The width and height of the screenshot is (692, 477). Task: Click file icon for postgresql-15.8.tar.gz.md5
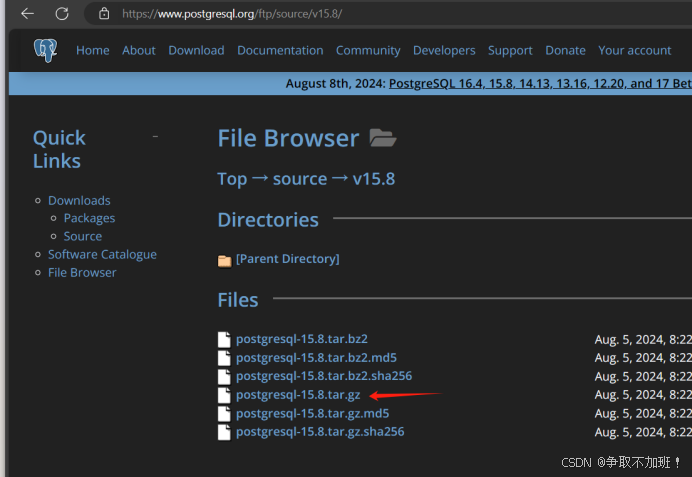pyautogui.click(x=224, y=413)
